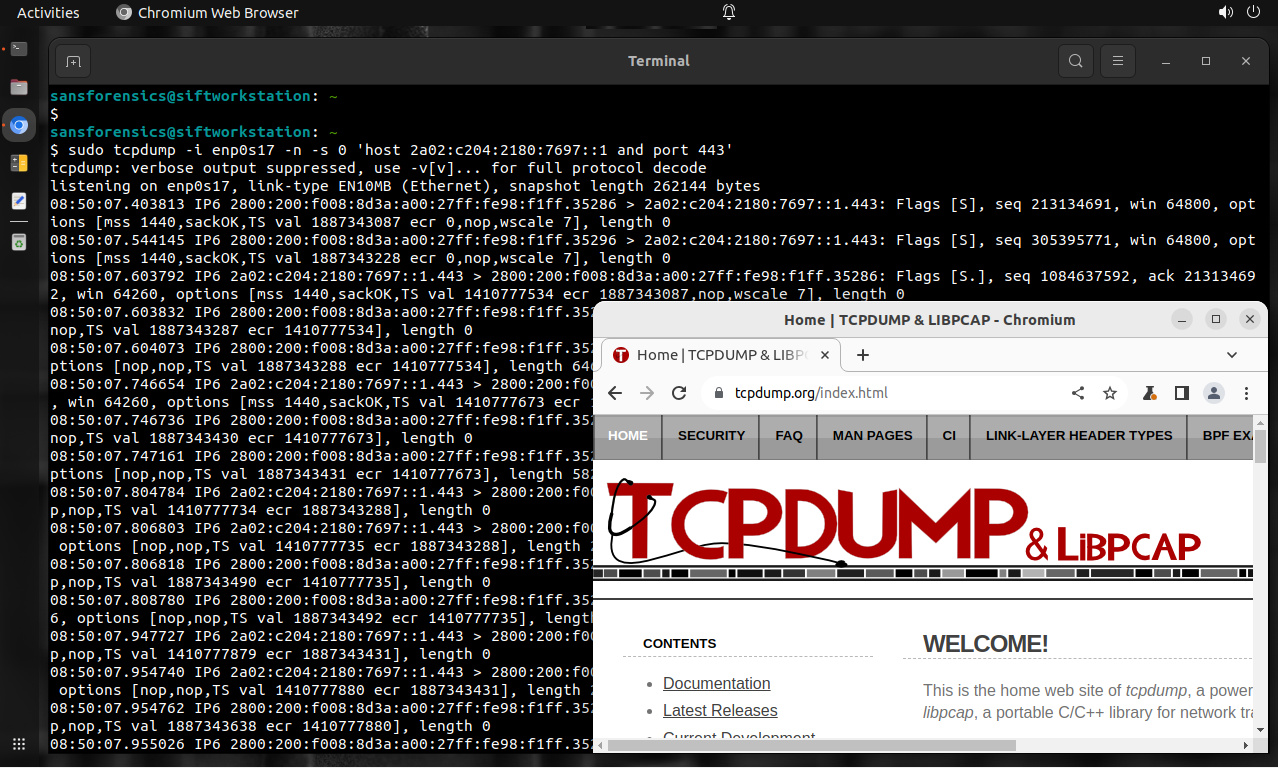Open the power menu in the top bar

point(1254,12)
